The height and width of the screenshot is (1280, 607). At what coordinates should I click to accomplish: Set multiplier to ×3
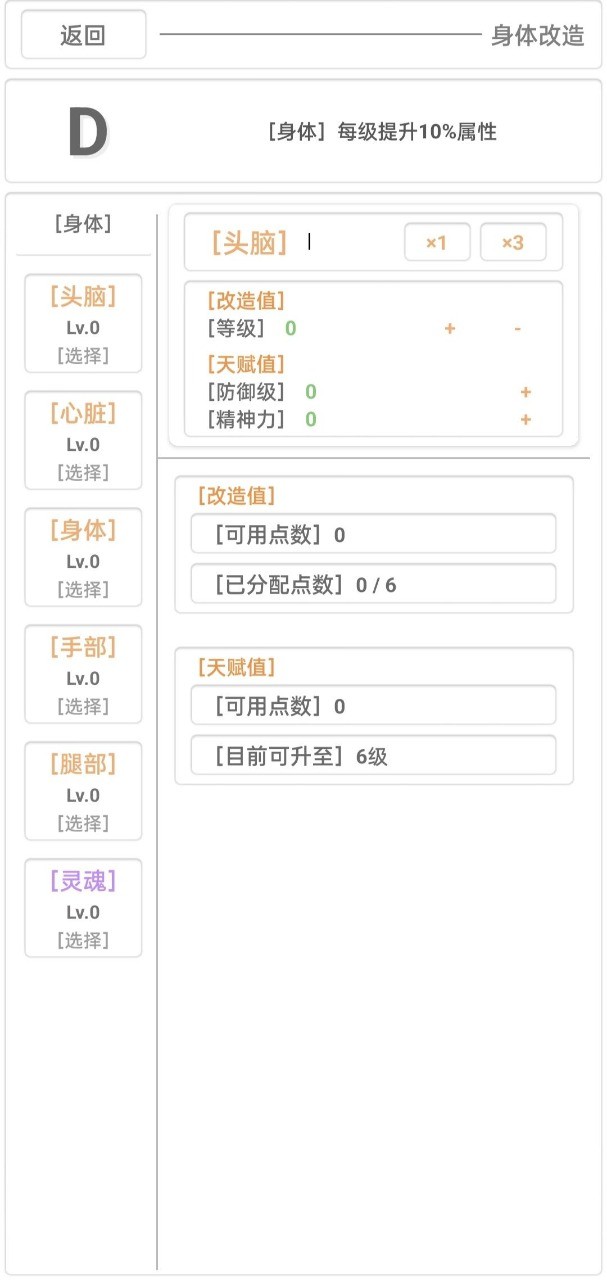(x=512, y=242)
